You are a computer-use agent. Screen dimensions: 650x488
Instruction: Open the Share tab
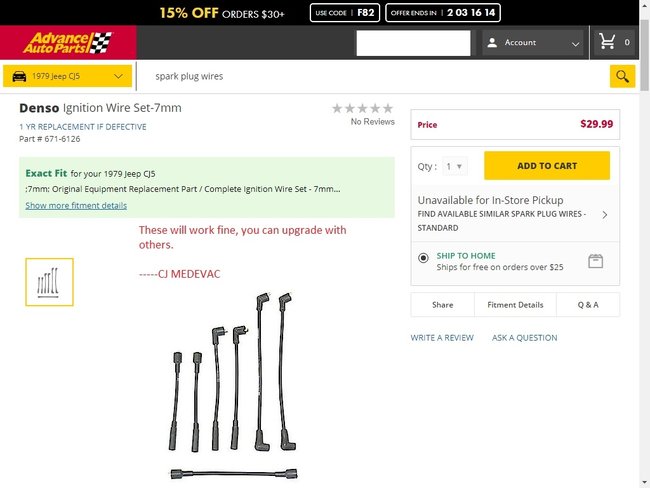pos(443,305)
